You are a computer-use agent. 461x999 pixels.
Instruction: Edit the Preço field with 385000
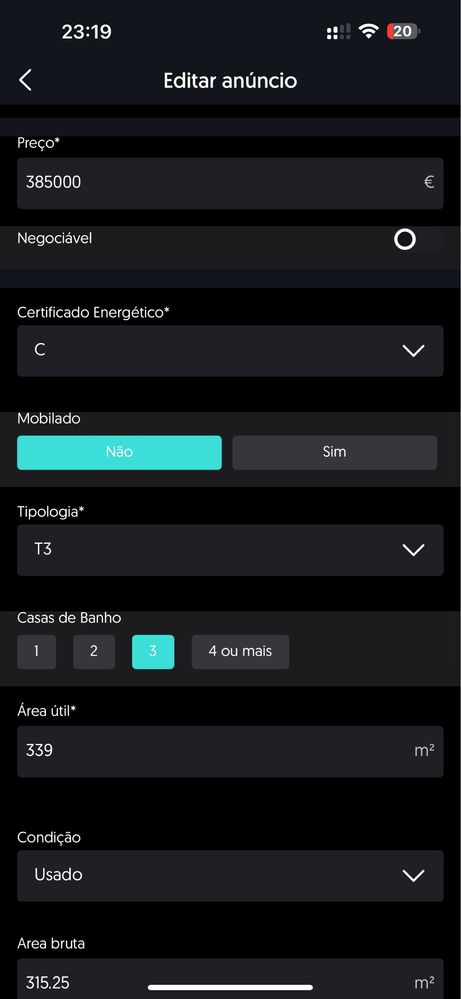pos(230,183)
